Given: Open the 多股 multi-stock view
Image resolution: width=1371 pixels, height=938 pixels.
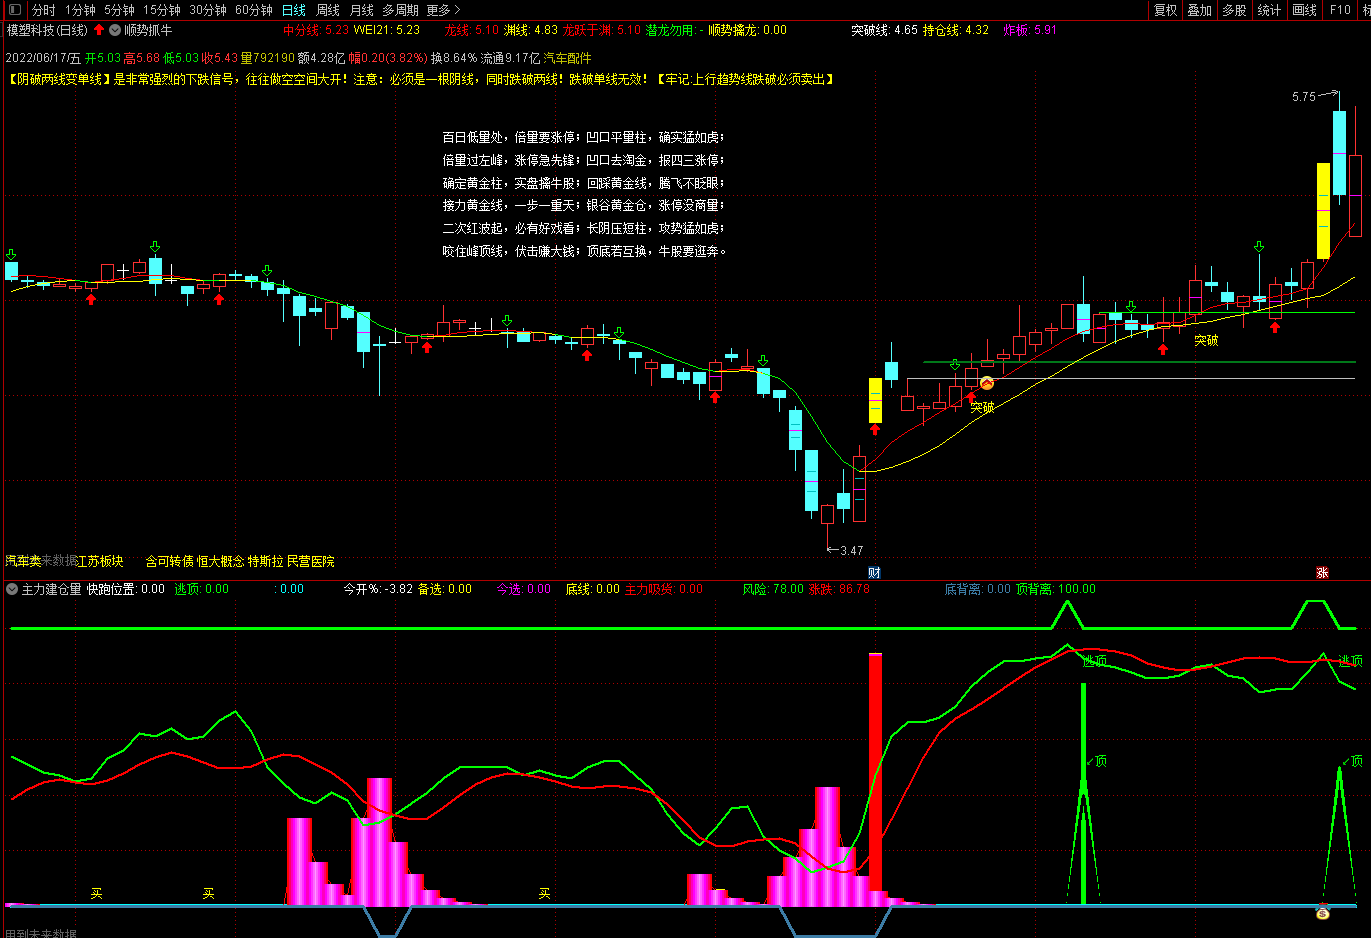Looking at the screenshot, I should pyautogui.click(x=1235, y=10).
